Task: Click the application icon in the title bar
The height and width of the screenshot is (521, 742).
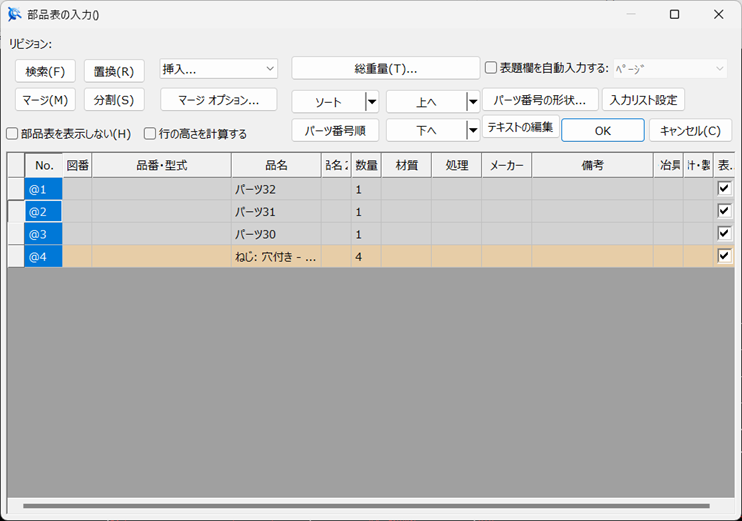Action: (x=14, y=15)
